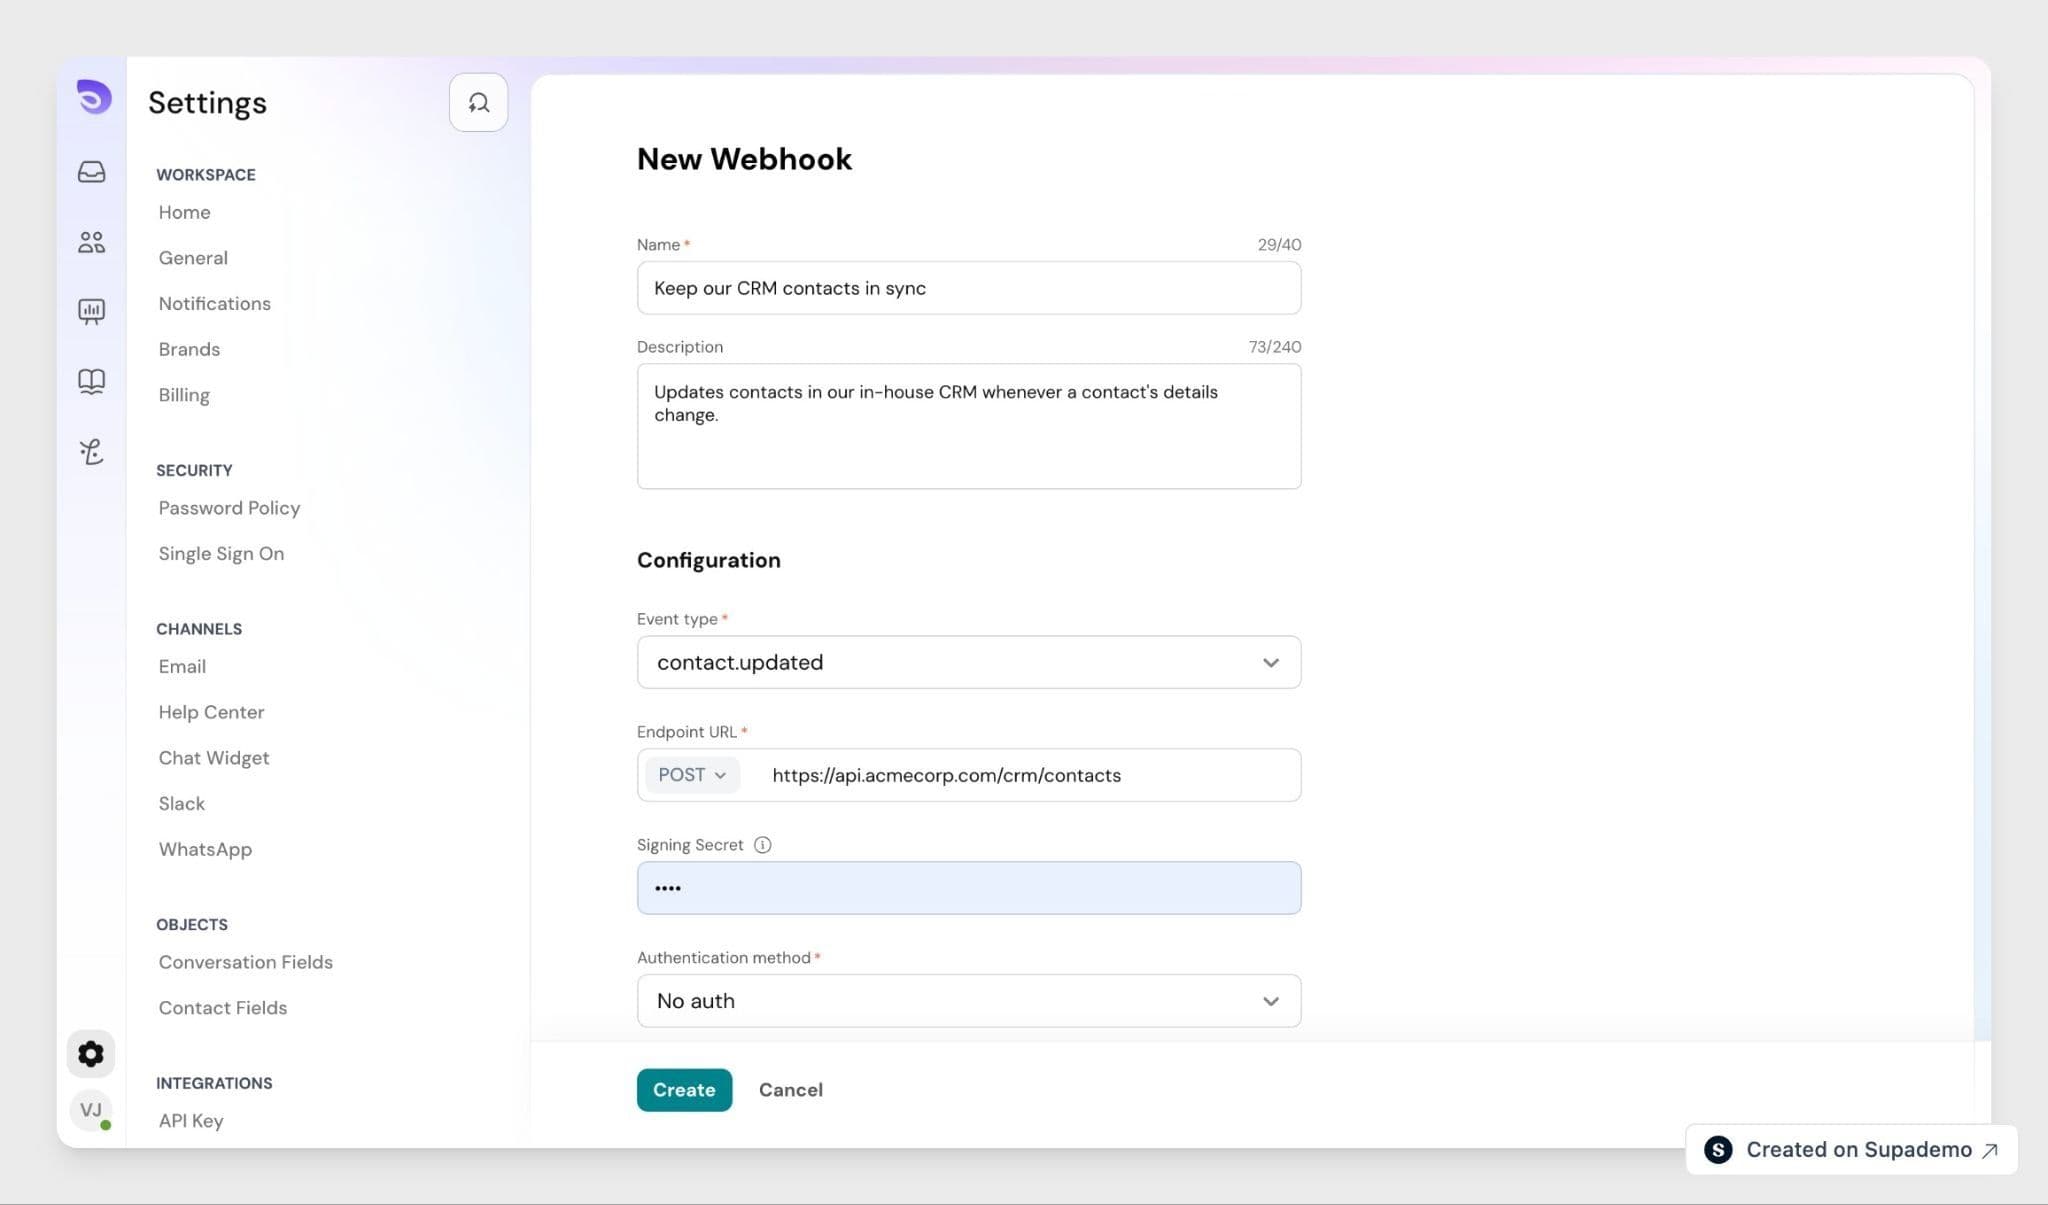Open Email channel settings

[x=182, y=667]
